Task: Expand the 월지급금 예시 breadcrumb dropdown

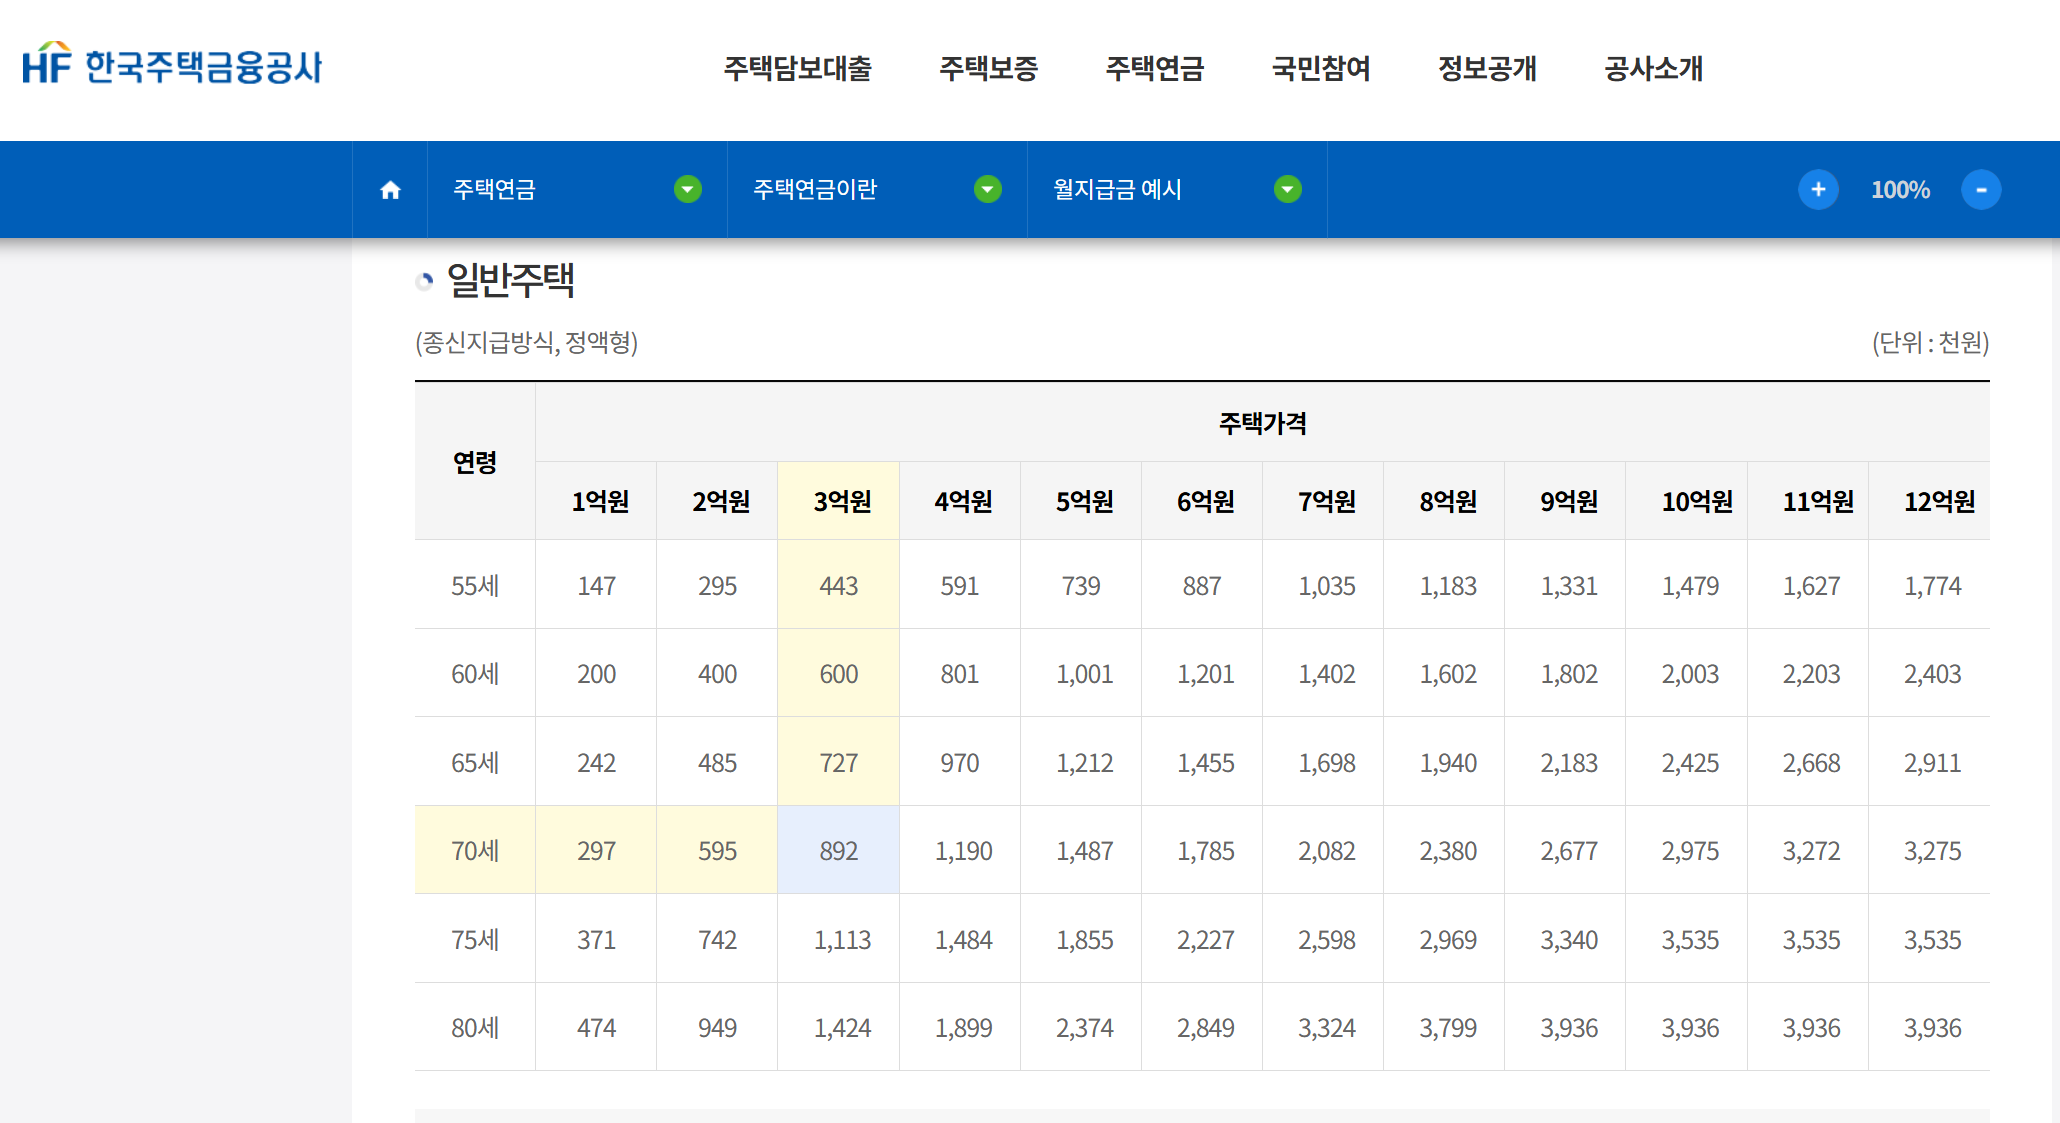Action: pyautogui.click(x=1287, y=189)
